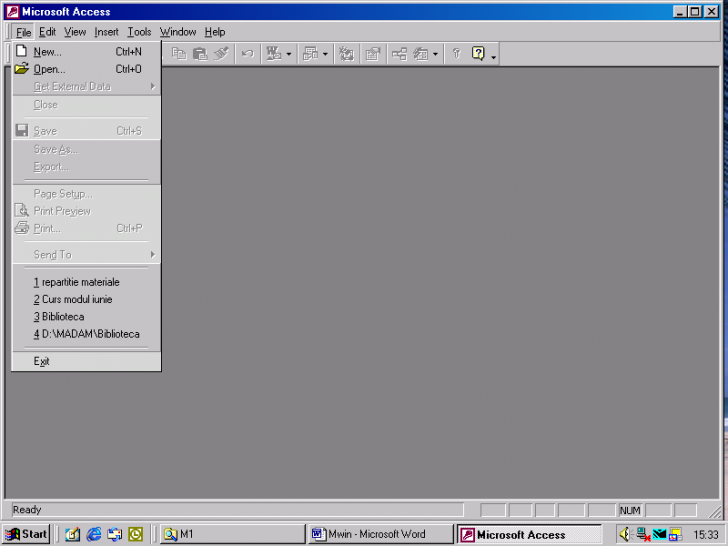Switch to M1 taskbar window
The width and height of the screenshot is (728, 546).
[x=232, y=534]
